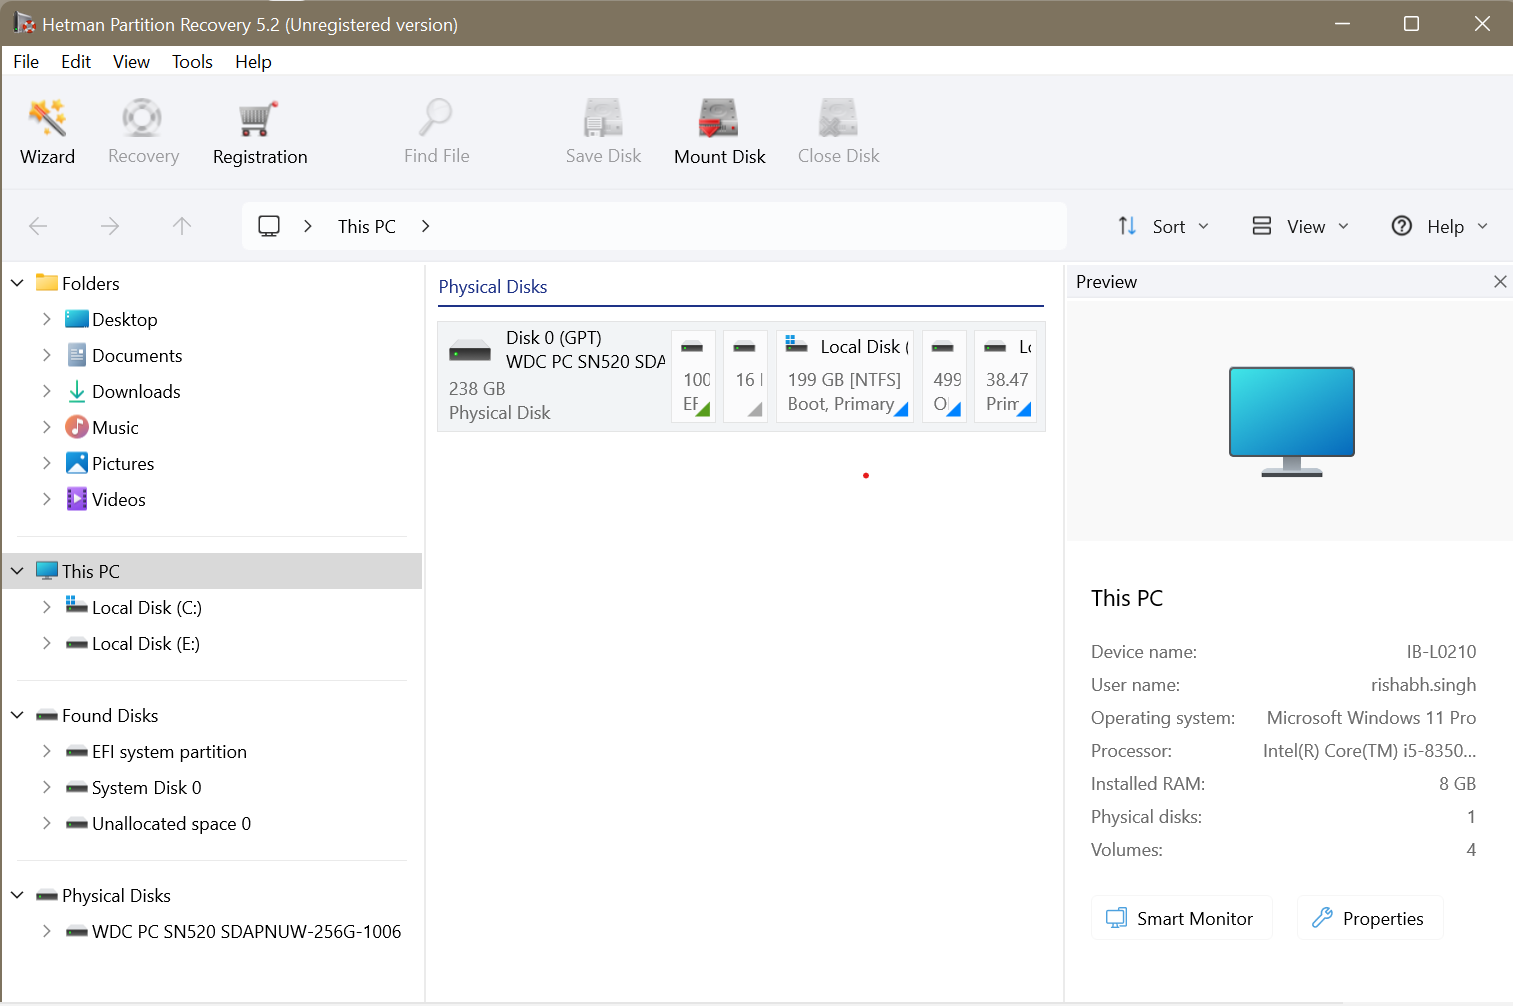
Task: Click the Mount Disk icon
Action: [719, 118]
